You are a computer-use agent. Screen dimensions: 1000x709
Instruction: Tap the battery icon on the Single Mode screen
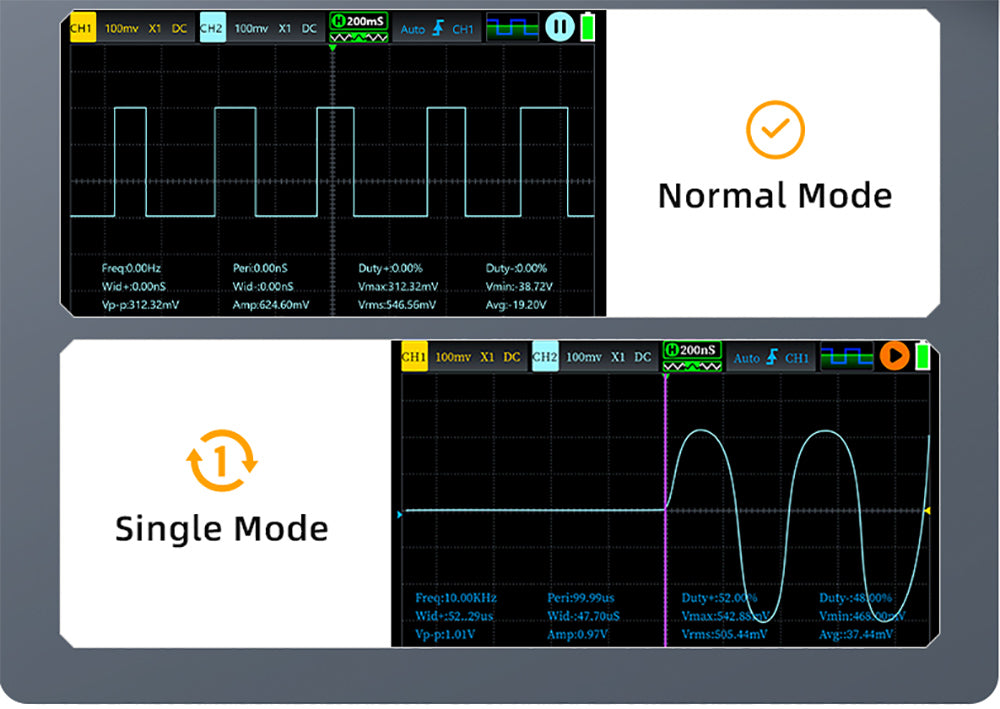923,357
